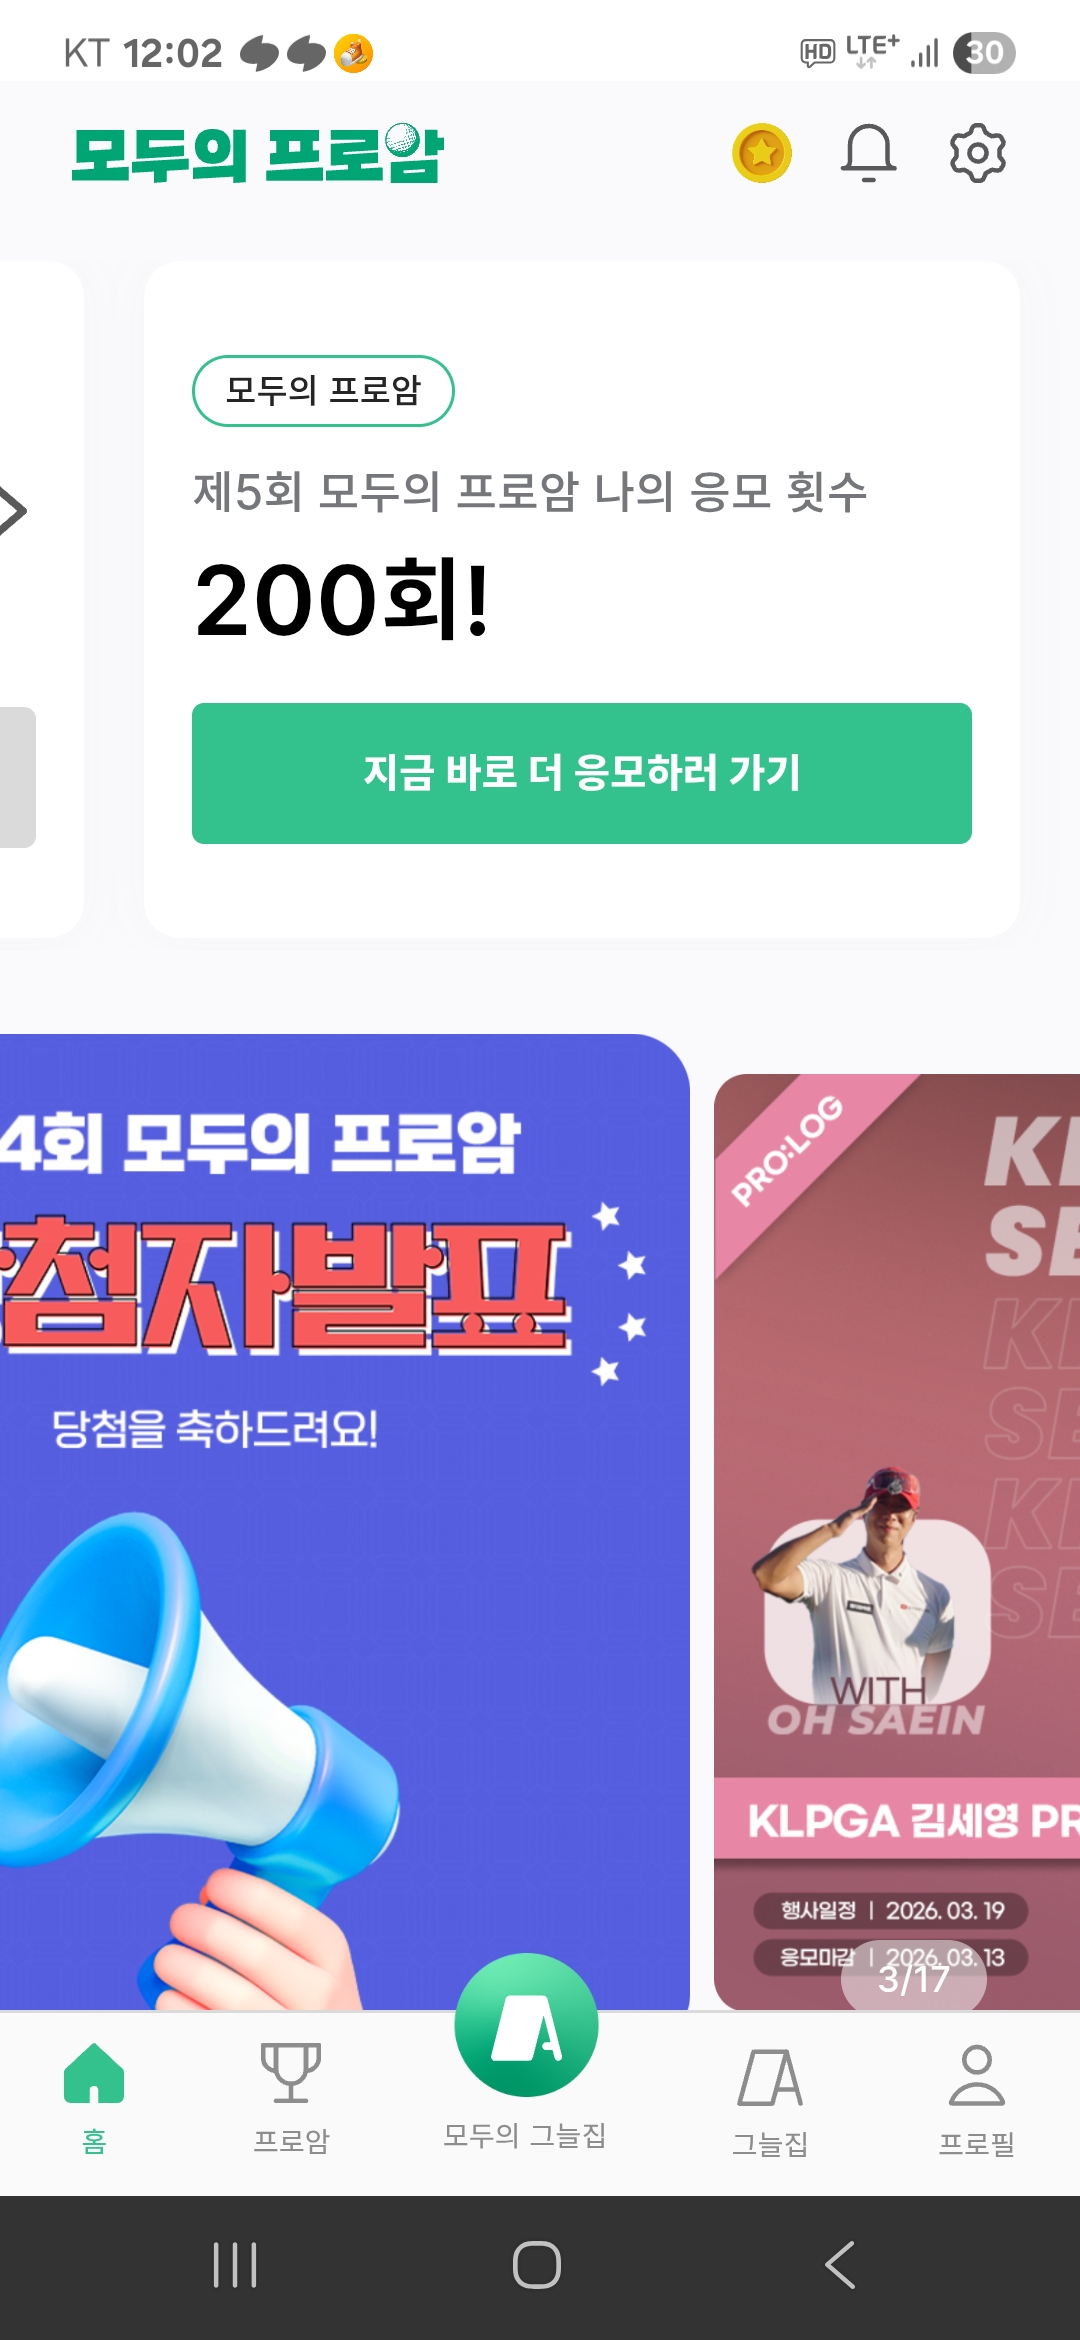Tap the Android recent apps button
The height and width of the screenshot is (2340, 1080).
[x=235, y=2265]
